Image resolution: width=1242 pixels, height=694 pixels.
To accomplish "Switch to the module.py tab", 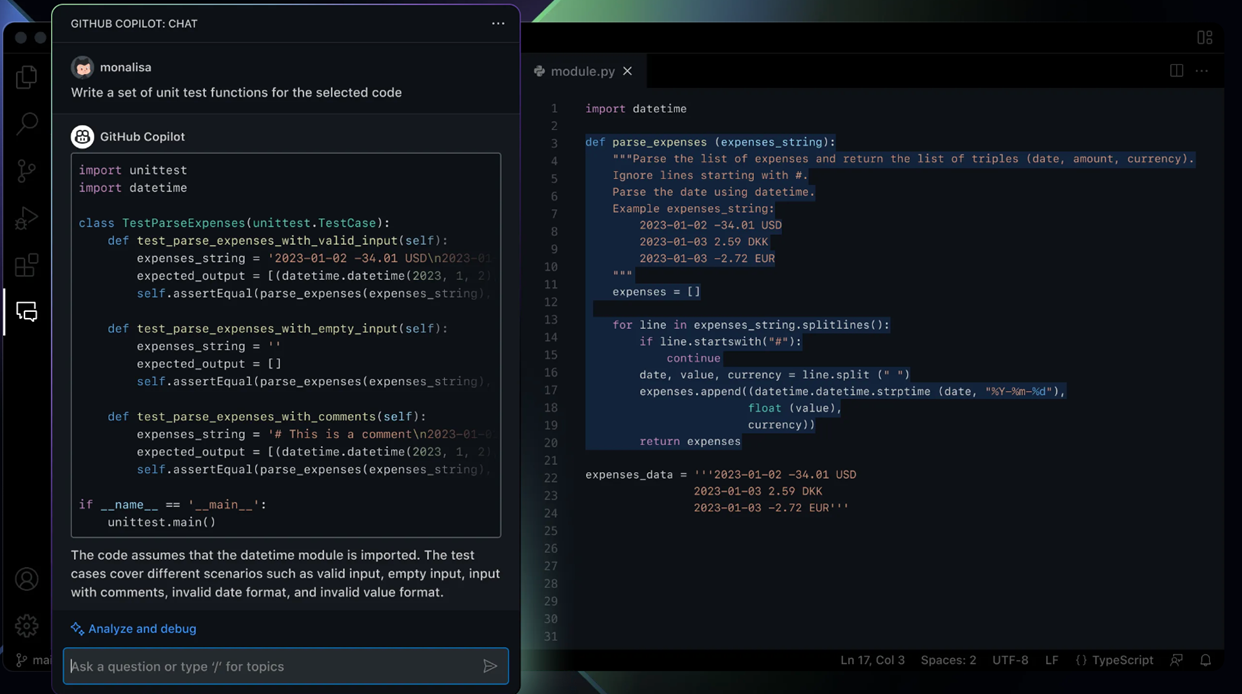I will (x=585, y=70).
